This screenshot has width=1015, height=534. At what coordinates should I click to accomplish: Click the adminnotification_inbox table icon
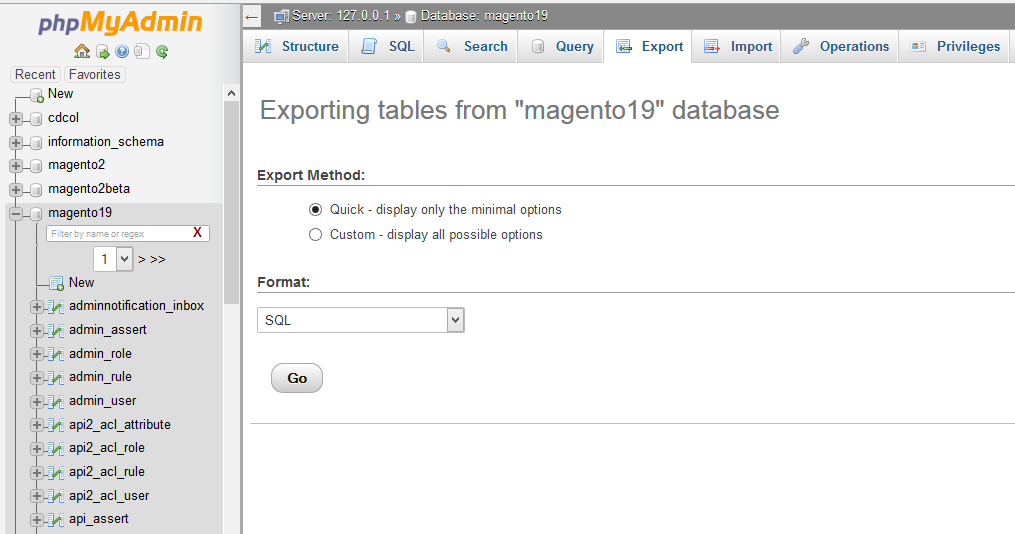[x=56, y=307]
